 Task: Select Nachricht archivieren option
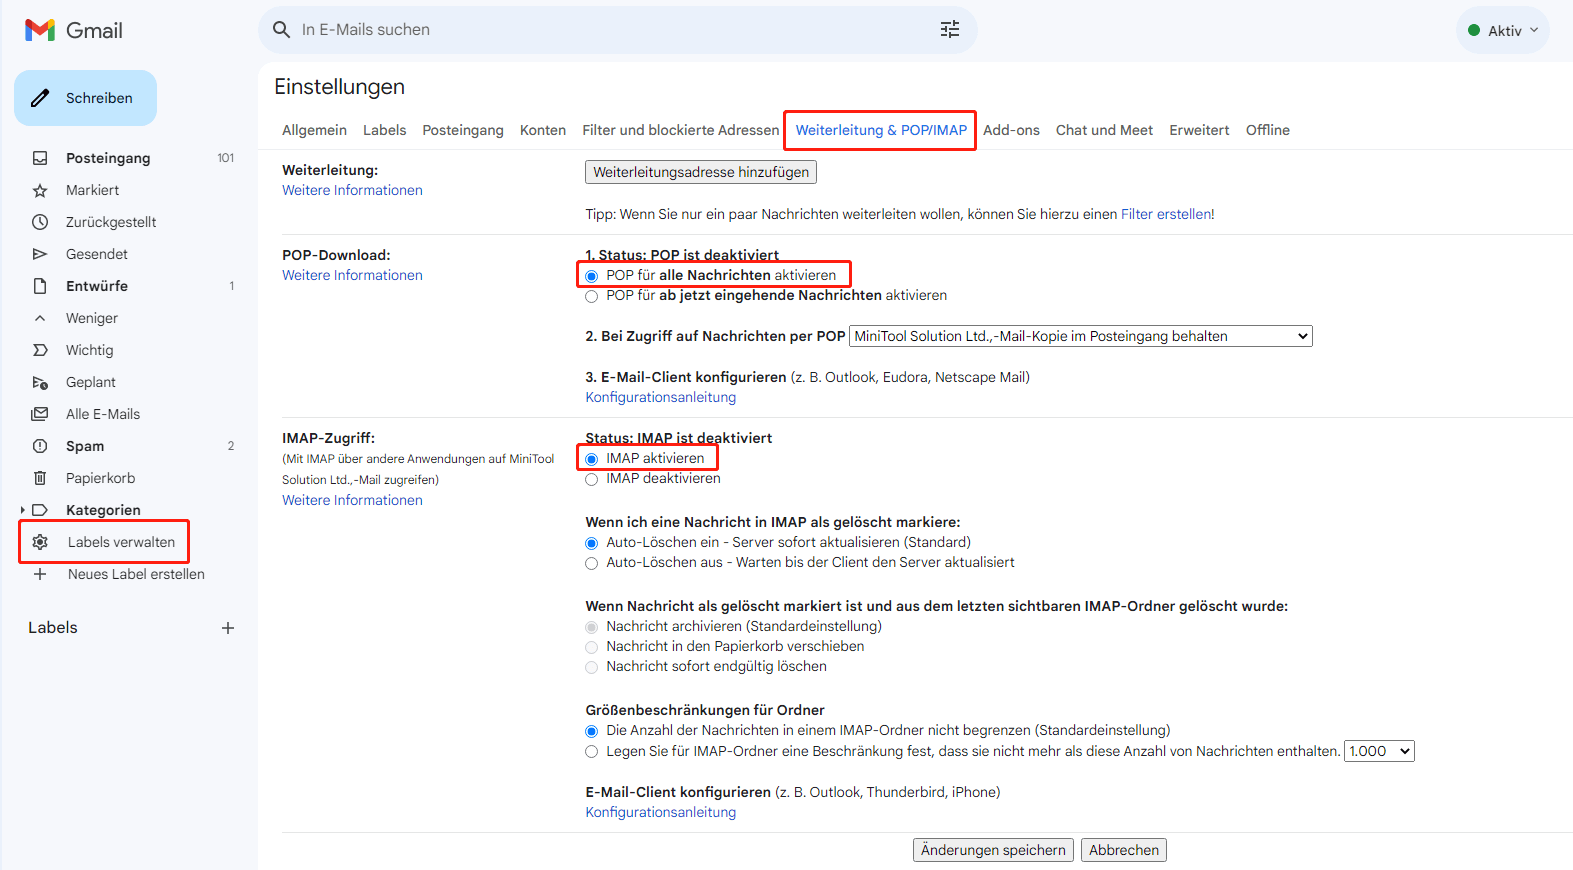tap(592, 627)
